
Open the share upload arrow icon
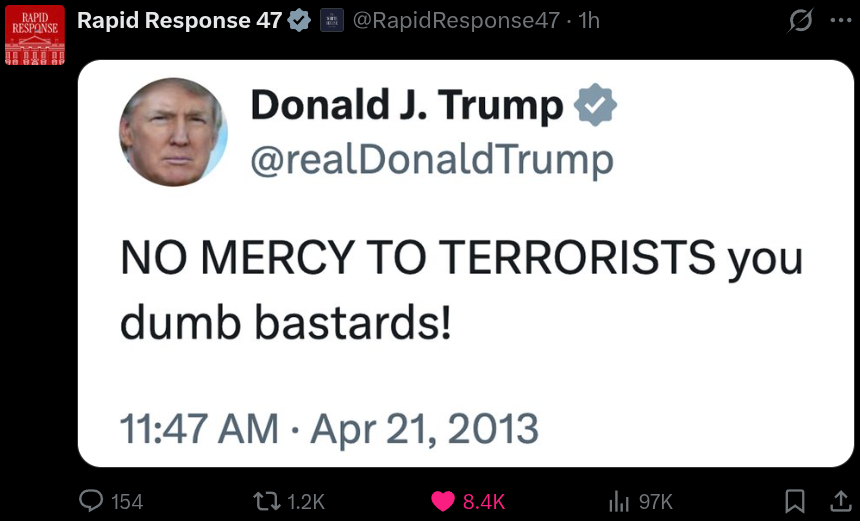[840, 501]
